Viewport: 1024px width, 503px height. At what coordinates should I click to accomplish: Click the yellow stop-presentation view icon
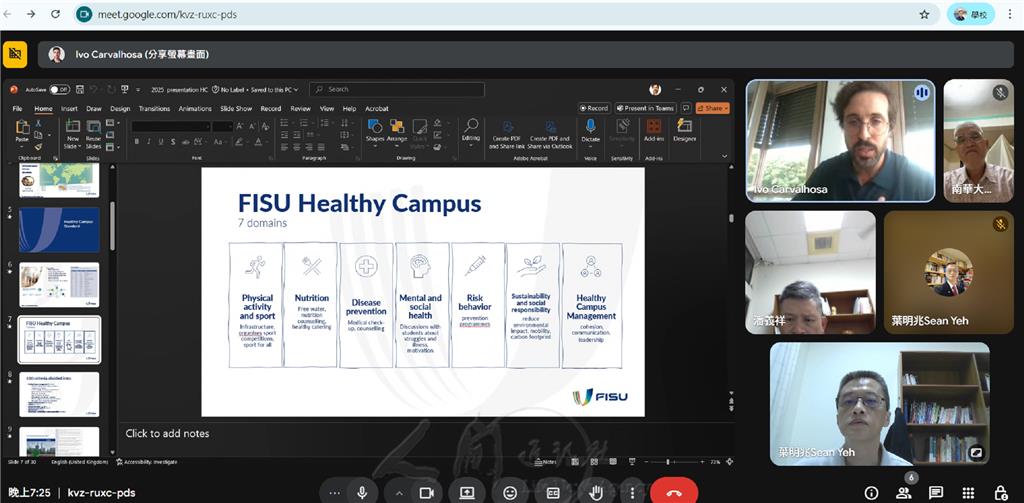point(15,54)
